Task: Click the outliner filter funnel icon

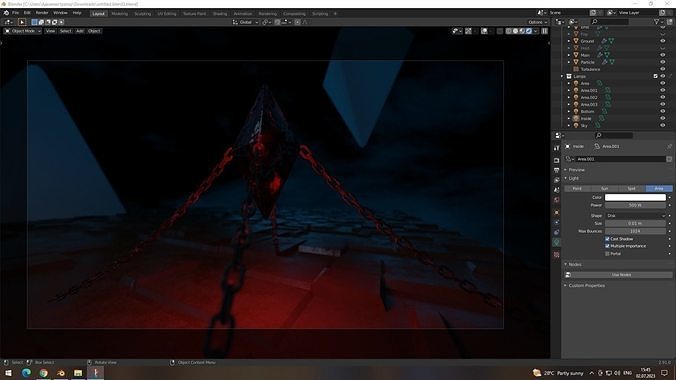Action: [657, 22]
